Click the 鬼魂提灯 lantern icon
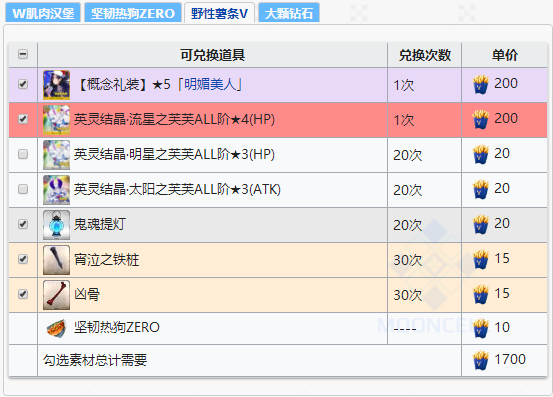The height and width of the screenshot is (397, 553). pyautogui.click(x=56, y=225)
